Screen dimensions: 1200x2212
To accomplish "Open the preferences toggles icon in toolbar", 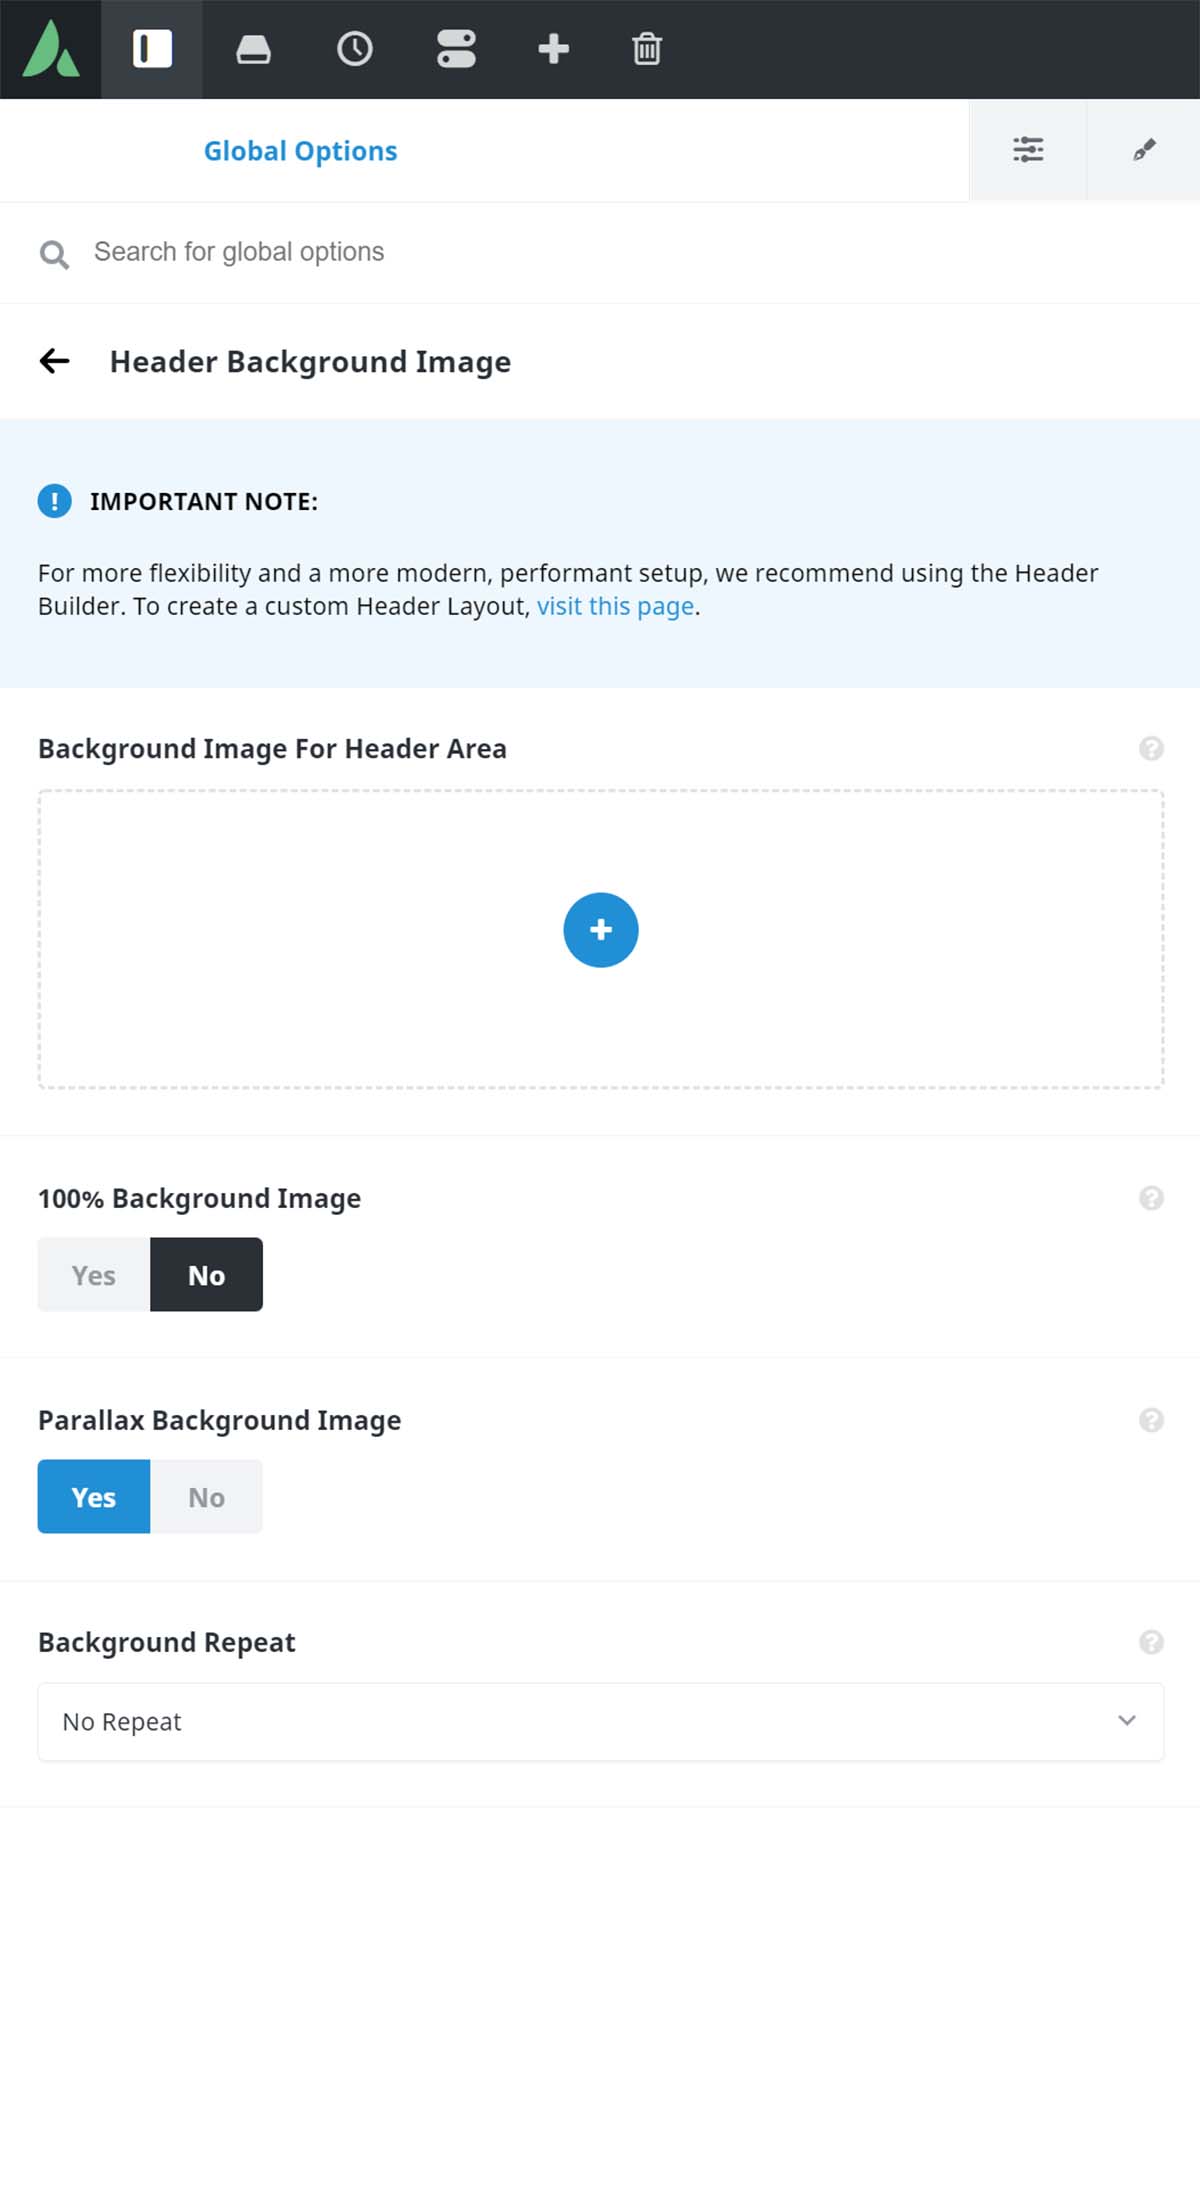I will click(x=456, y=49).
